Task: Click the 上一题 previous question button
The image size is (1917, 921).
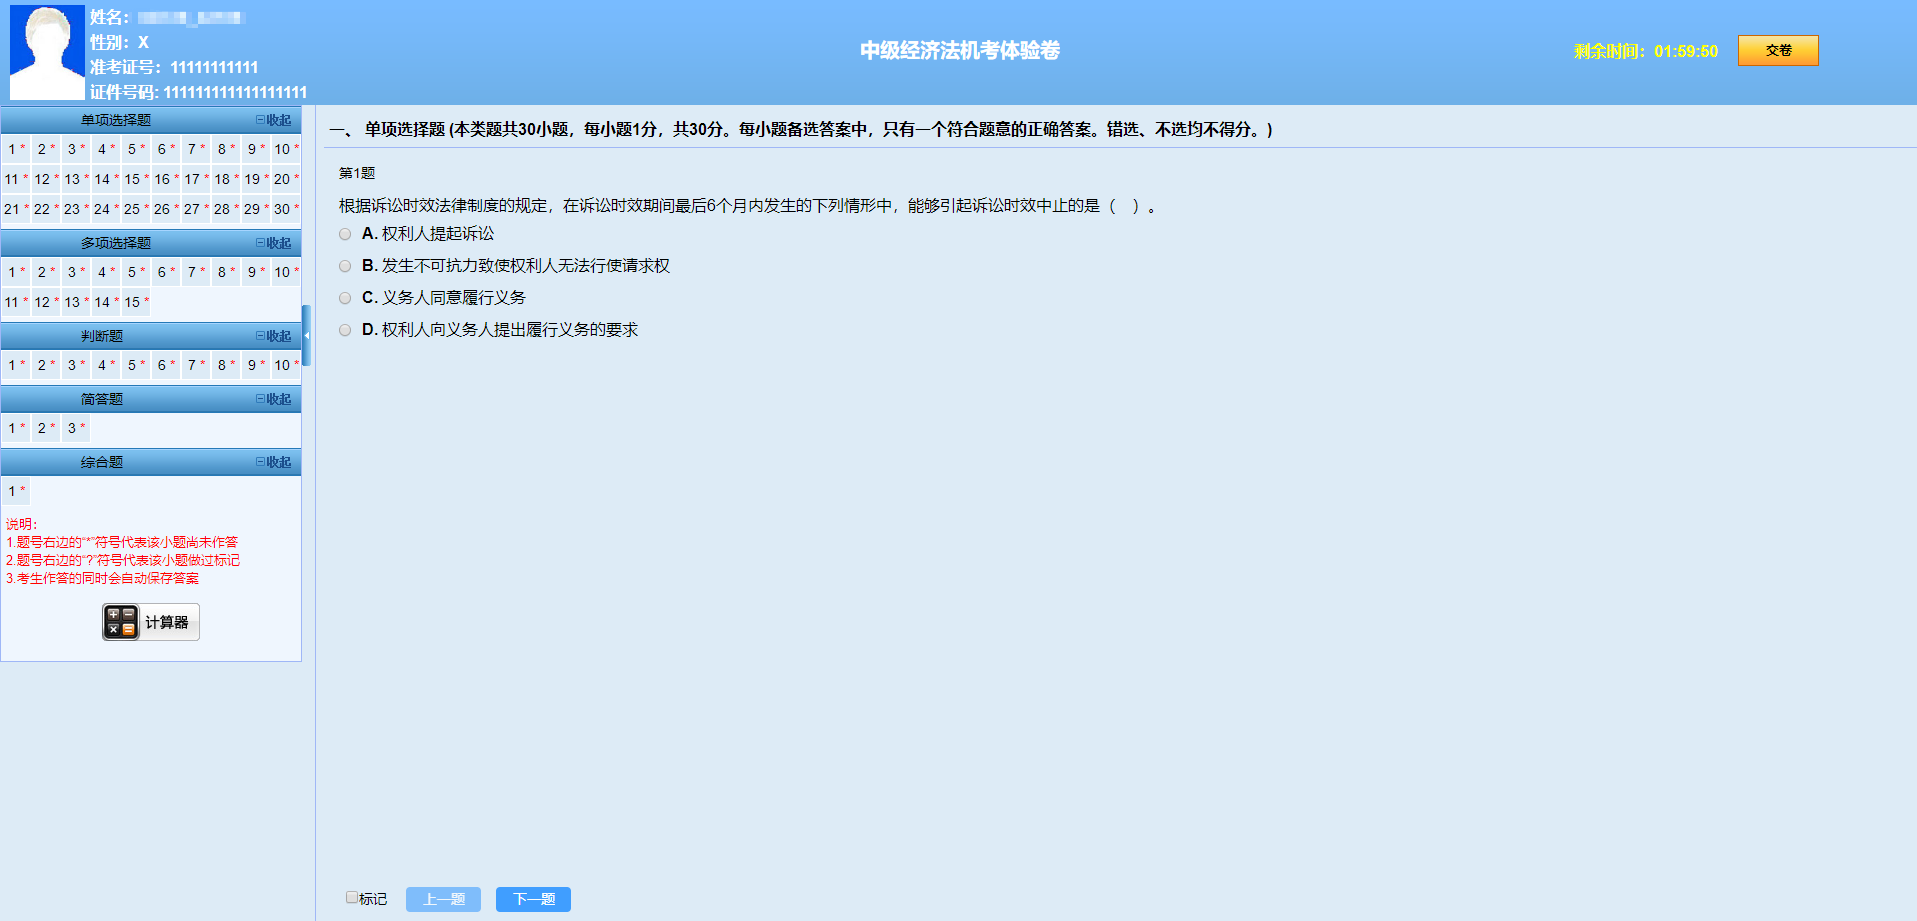Action: 443,899
